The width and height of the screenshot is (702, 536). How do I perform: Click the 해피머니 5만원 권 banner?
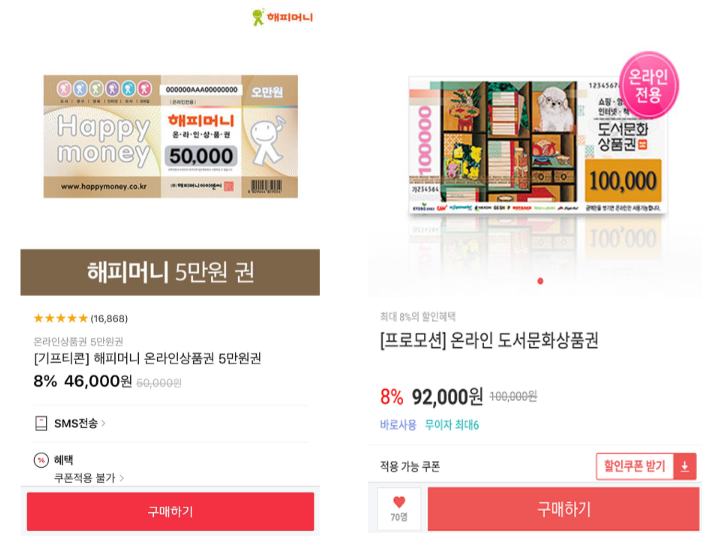[170, 272]
